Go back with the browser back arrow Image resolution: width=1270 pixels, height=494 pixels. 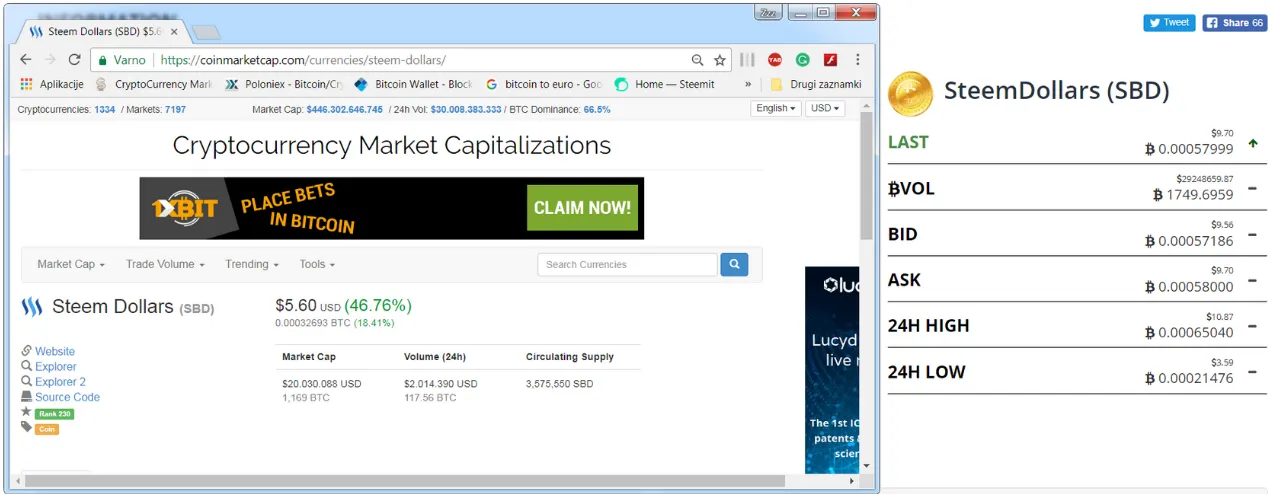pos(26,60)
